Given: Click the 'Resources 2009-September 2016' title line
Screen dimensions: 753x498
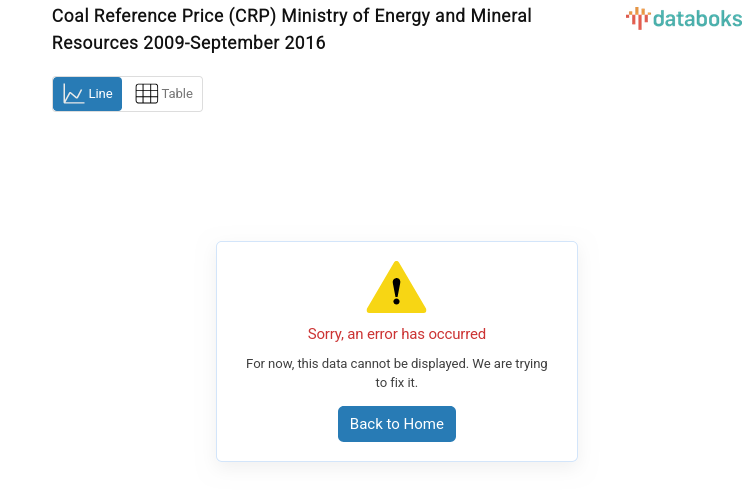Looking at the screenshot, I should pyautogui.click(x=188, y=43).
